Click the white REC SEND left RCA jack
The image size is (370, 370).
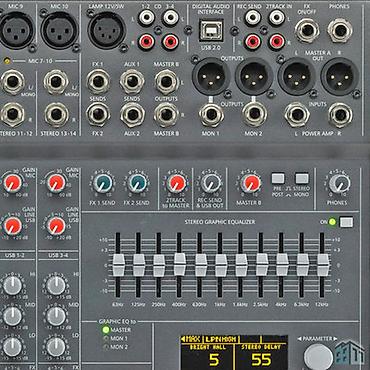(x=253, y=18)
